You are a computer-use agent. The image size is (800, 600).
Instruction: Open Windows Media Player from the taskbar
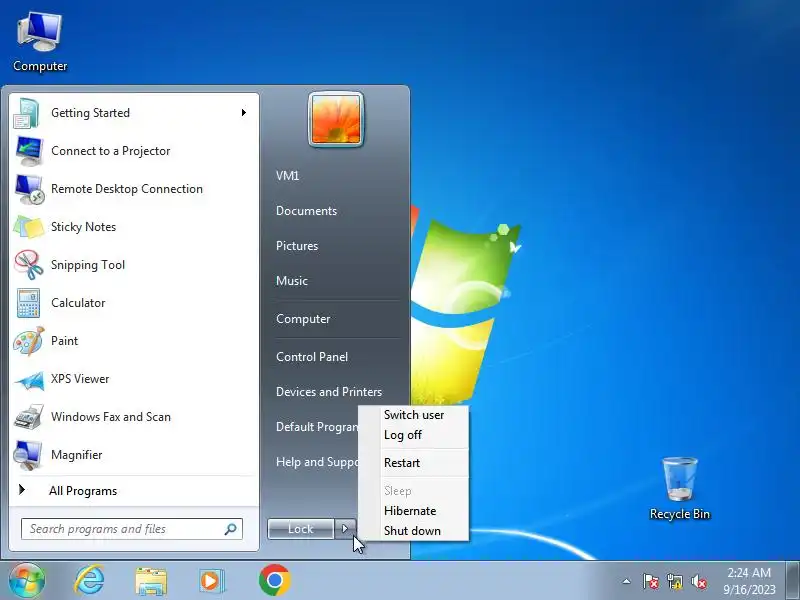(x=211, y=581)
